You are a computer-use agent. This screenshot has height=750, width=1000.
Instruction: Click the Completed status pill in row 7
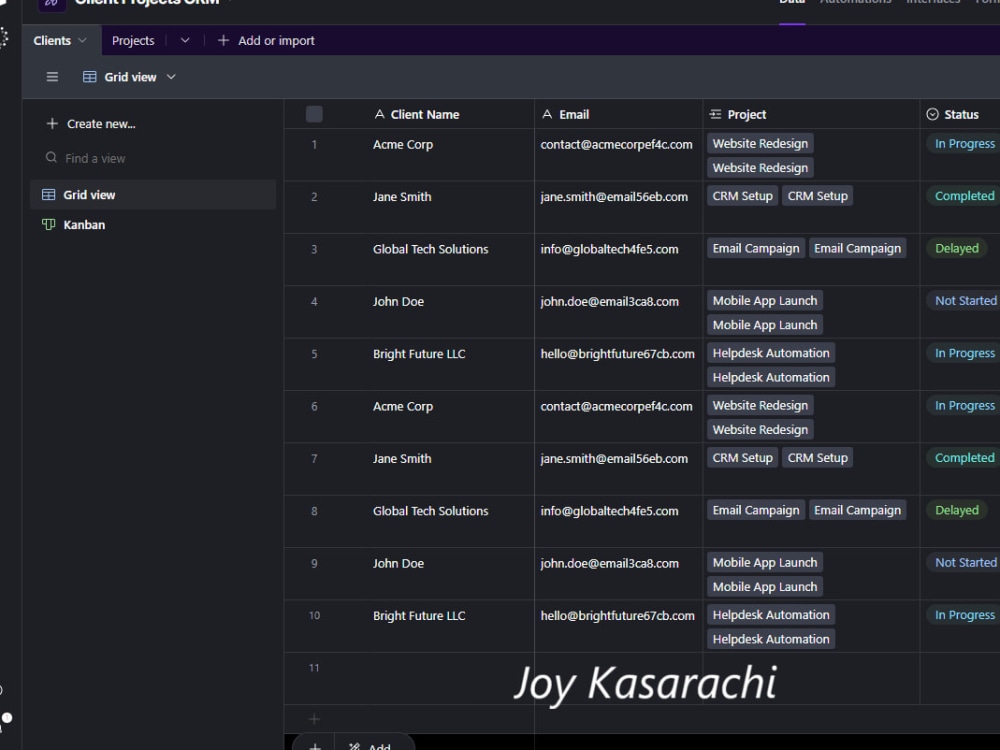[964, 457]
